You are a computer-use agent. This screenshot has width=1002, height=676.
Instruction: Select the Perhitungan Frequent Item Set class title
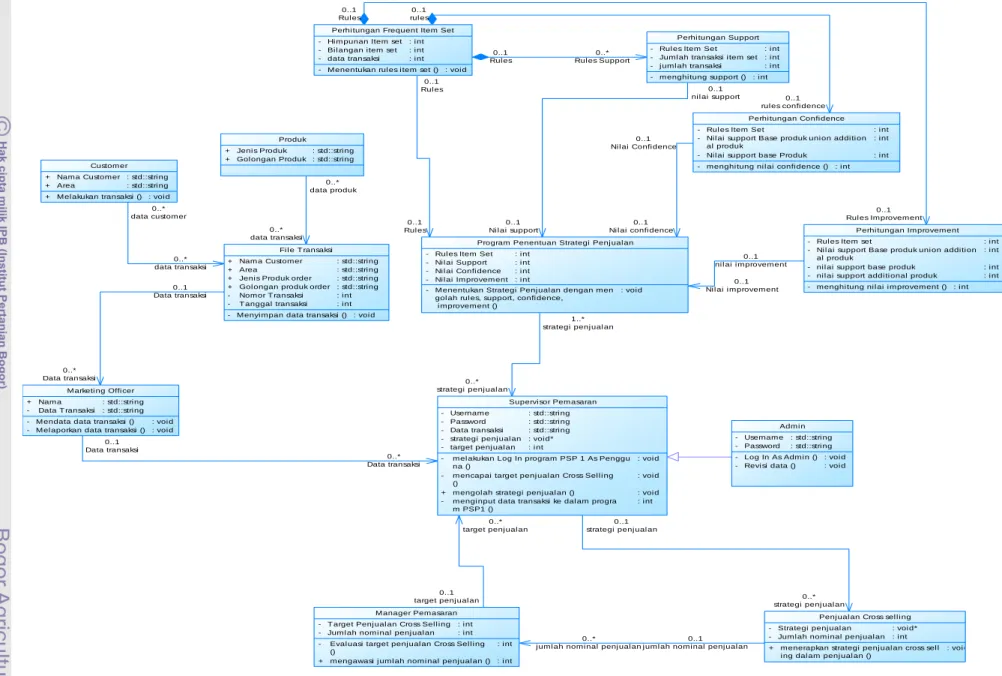click(x=392, y=30)
